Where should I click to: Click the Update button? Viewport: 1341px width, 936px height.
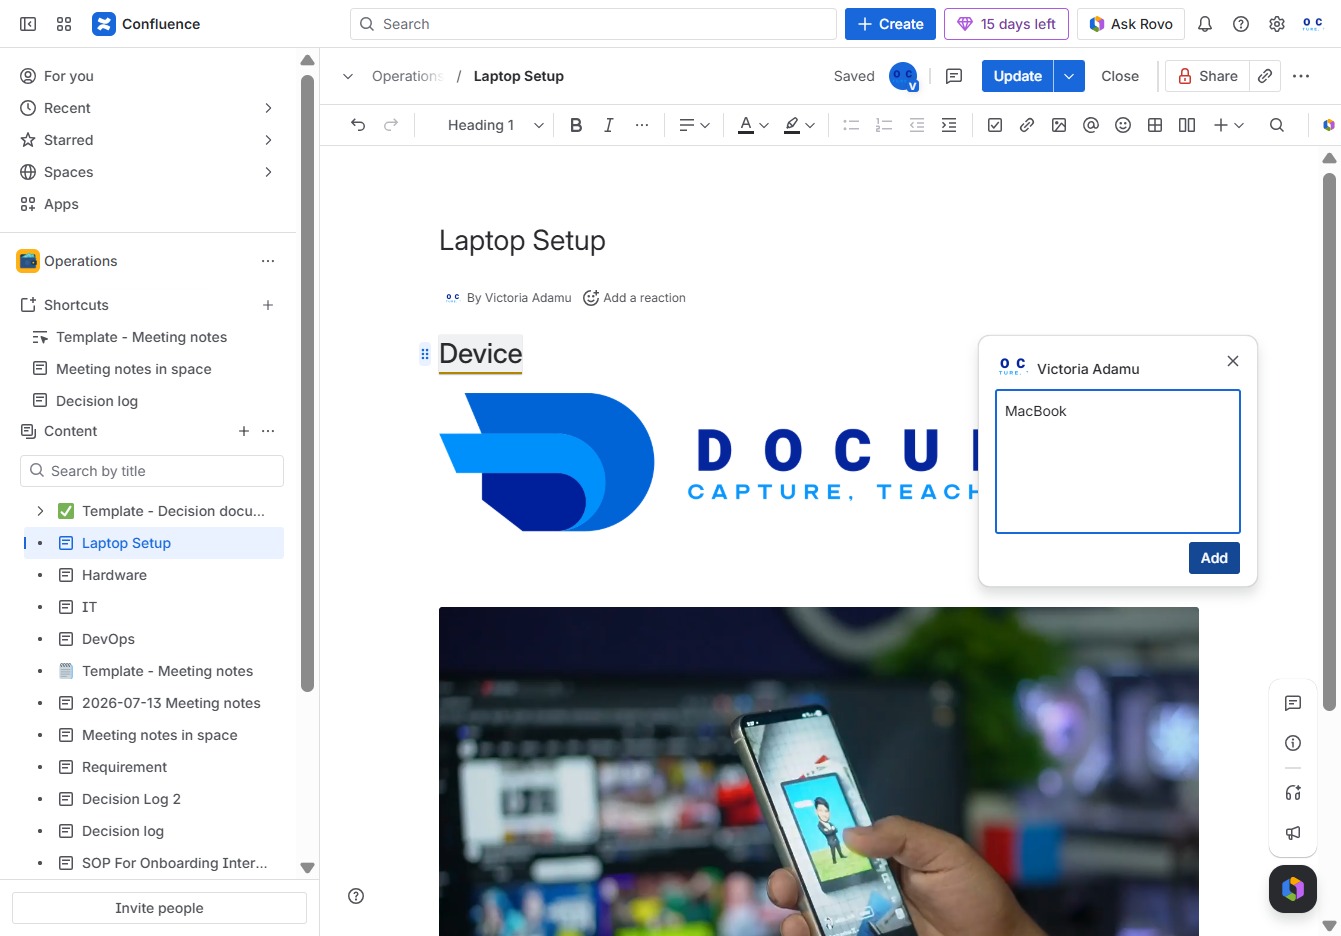[1017, 76]
